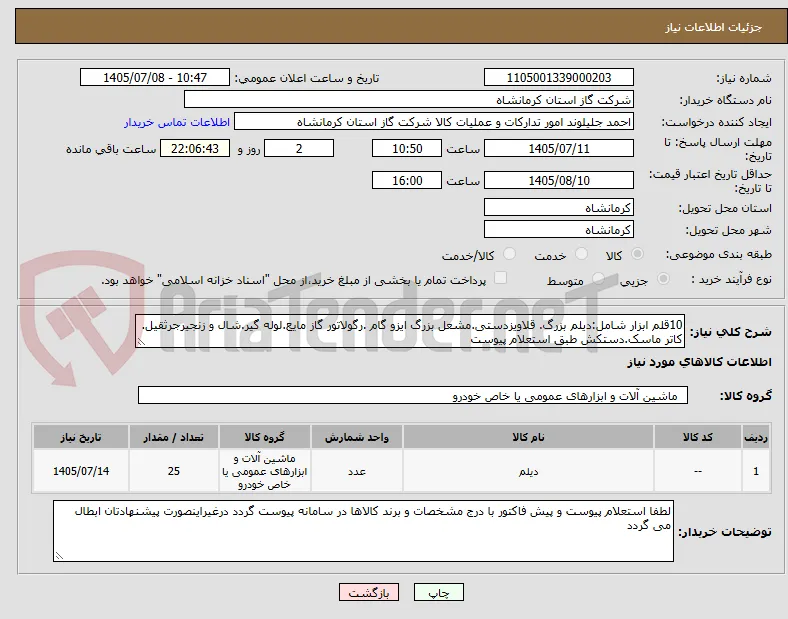Click the نام کالا column header

coord(528,437)
